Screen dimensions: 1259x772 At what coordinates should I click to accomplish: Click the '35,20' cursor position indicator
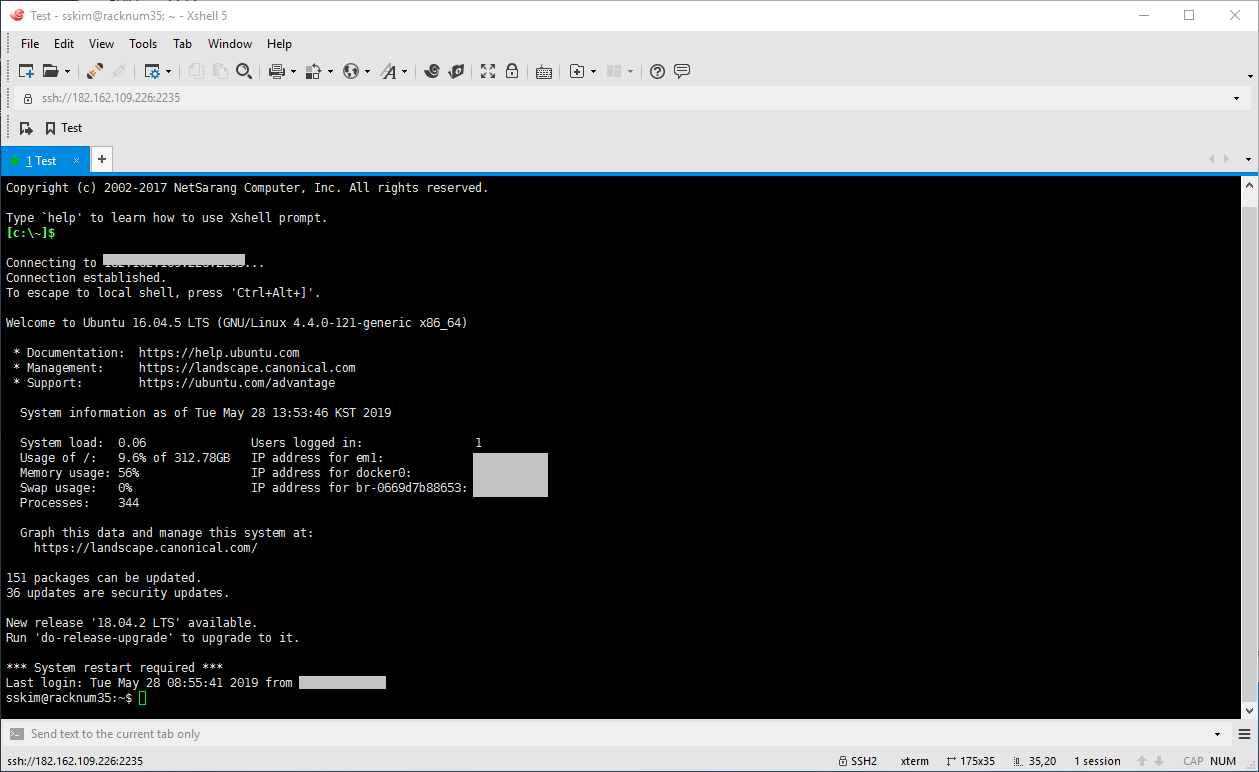click(x=1034, y=761)
